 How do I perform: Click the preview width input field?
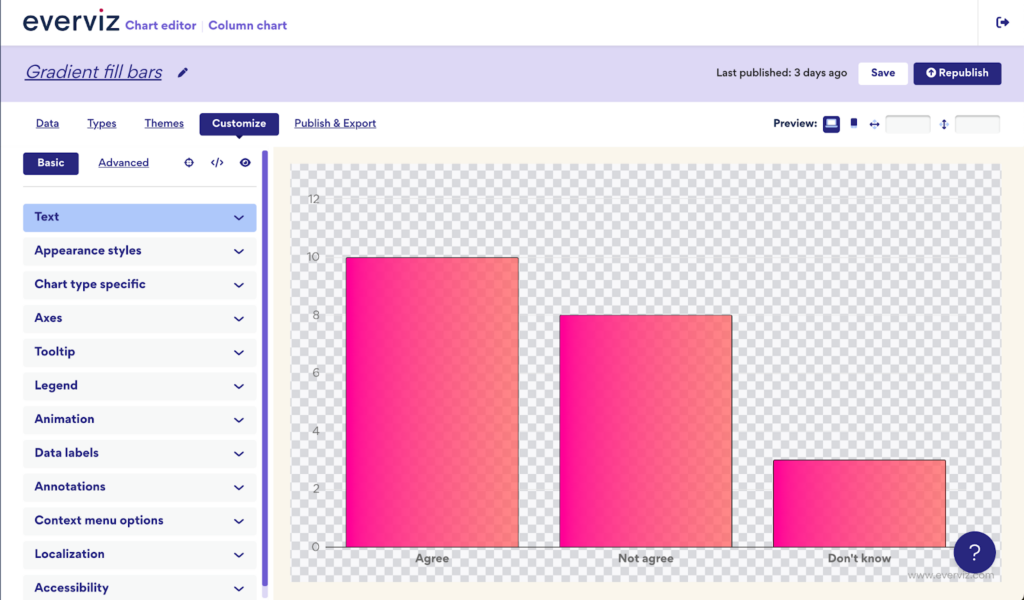[908, 124]
